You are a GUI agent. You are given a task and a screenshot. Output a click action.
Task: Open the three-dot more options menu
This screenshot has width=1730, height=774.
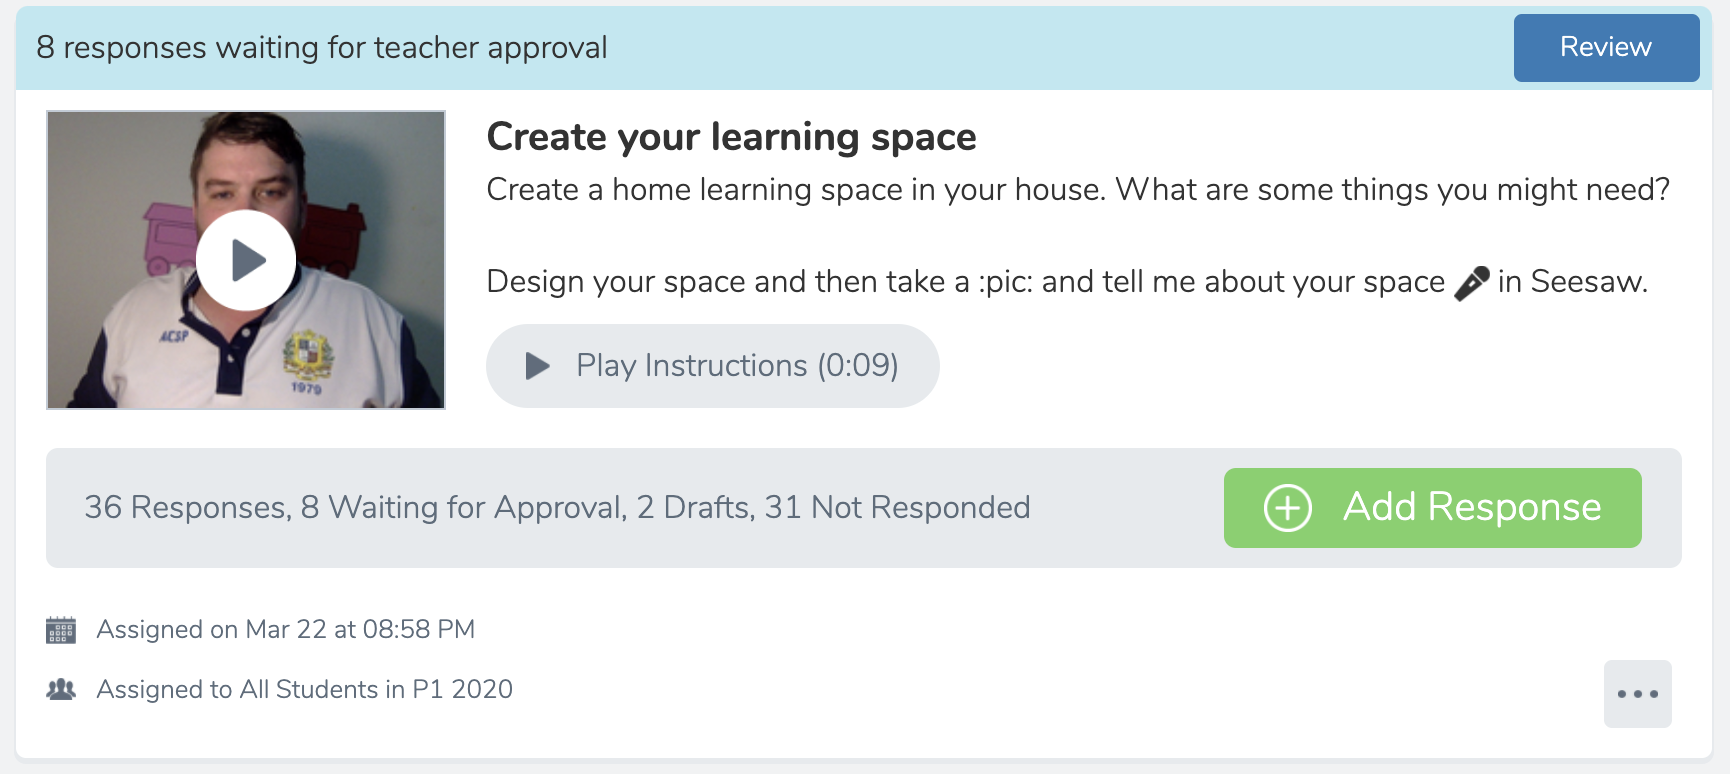(x=1638, y=694)
